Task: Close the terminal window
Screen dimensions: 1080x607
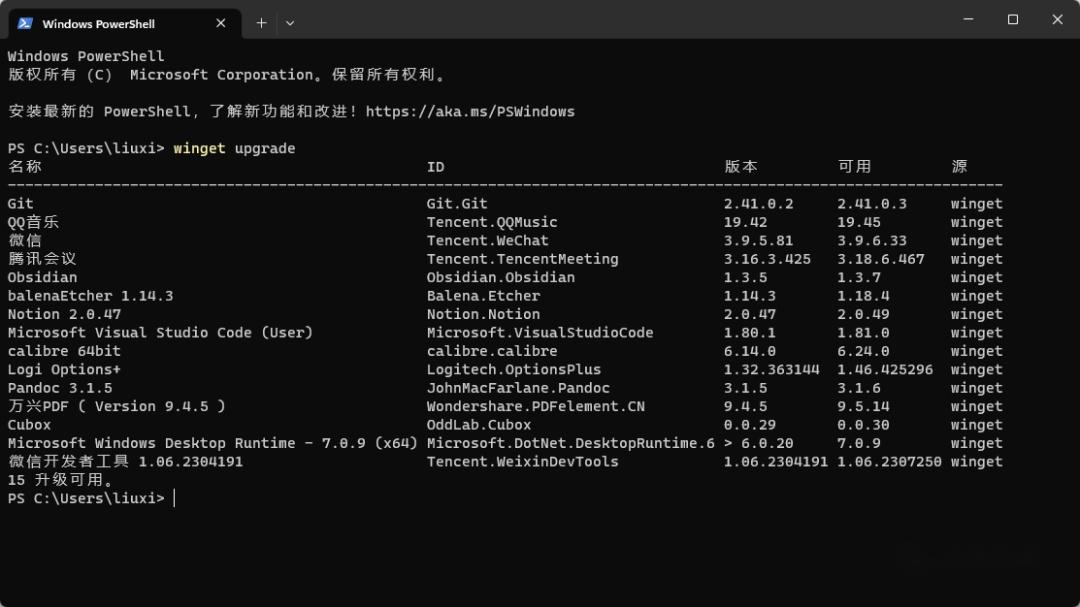Action: 1058,19
